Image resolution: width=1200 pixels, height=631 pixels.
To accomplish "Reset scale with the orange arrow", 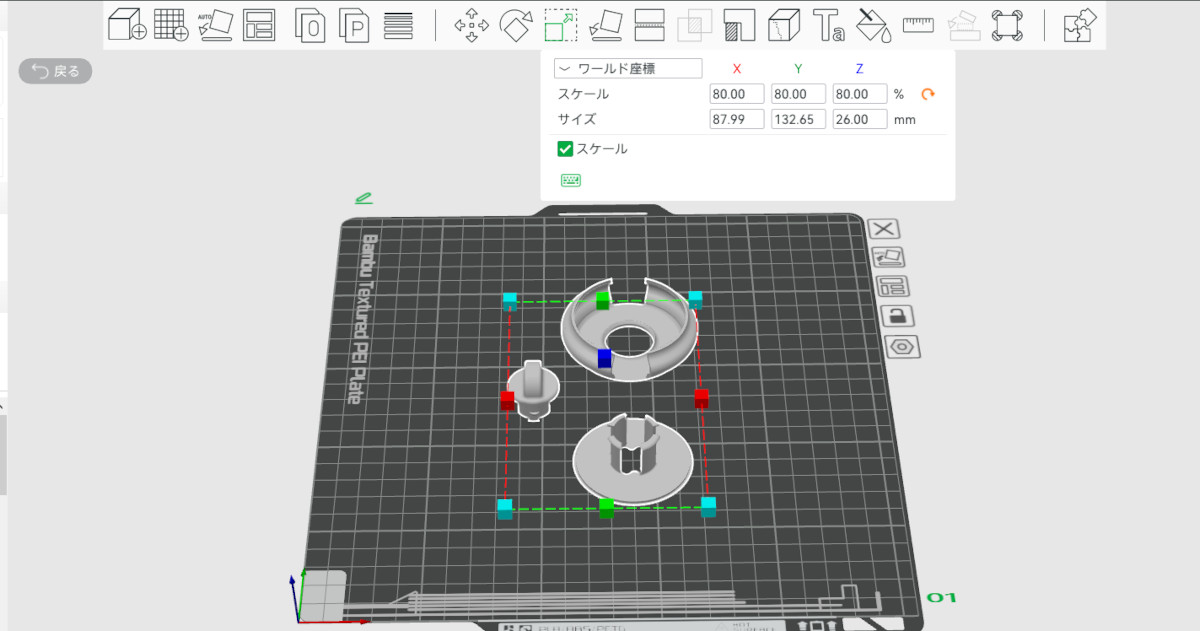I will 928,94.
